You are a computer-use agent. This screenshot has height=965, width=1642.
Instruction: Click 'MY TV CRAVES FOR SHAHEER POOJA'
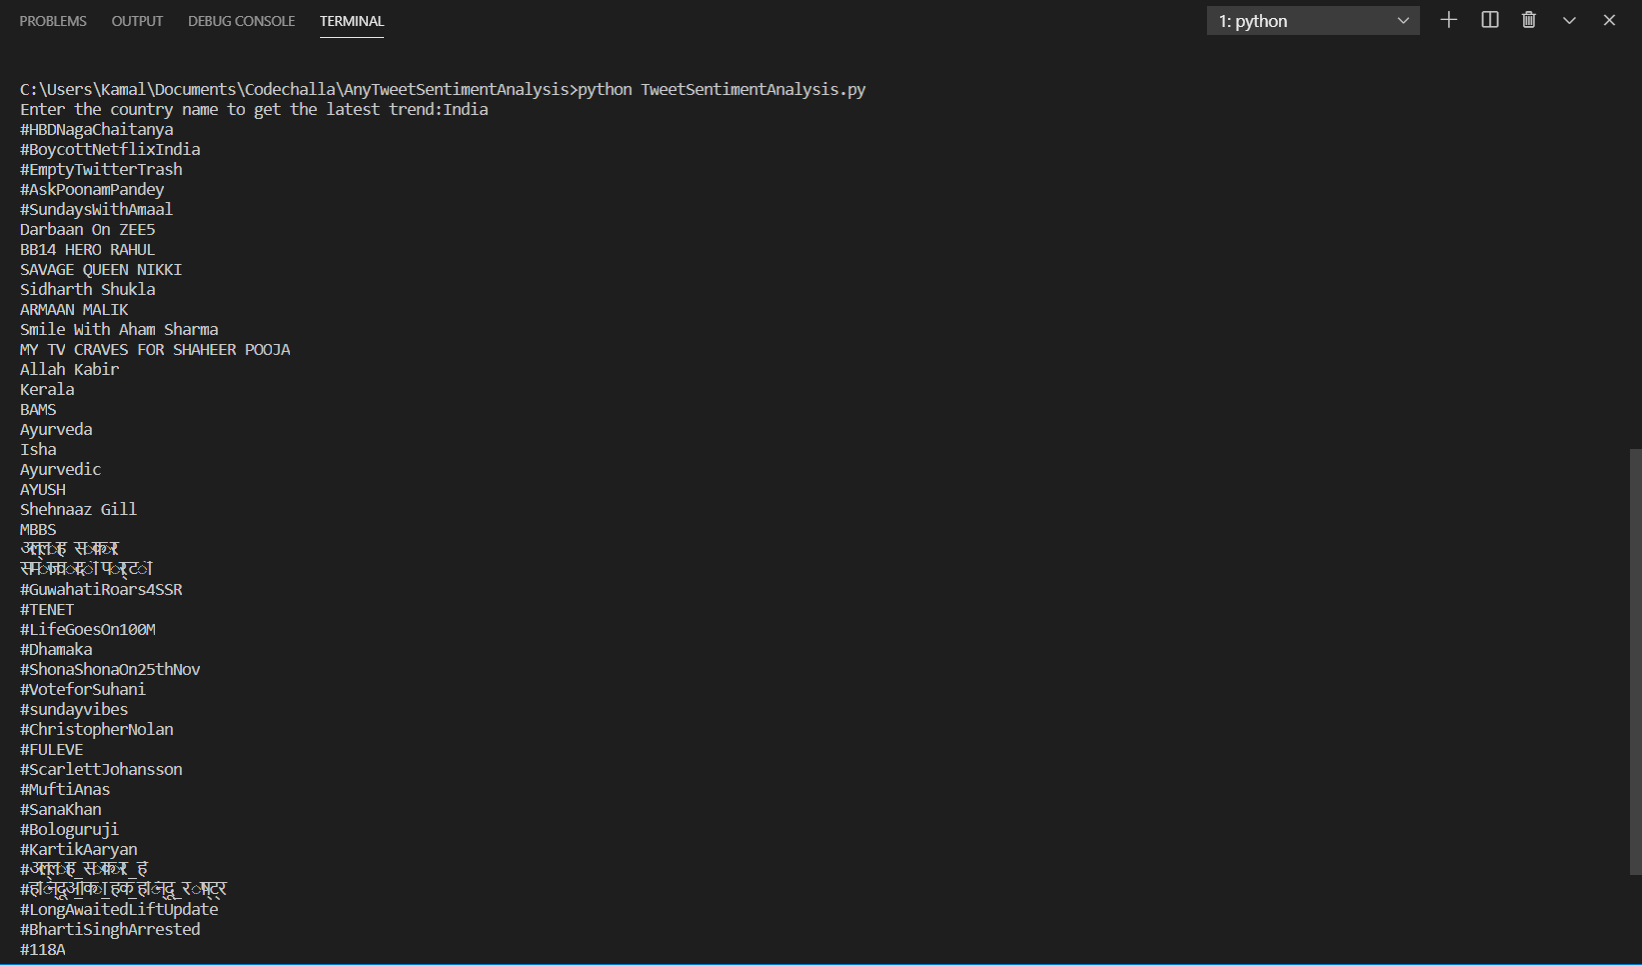coord(155,349)
